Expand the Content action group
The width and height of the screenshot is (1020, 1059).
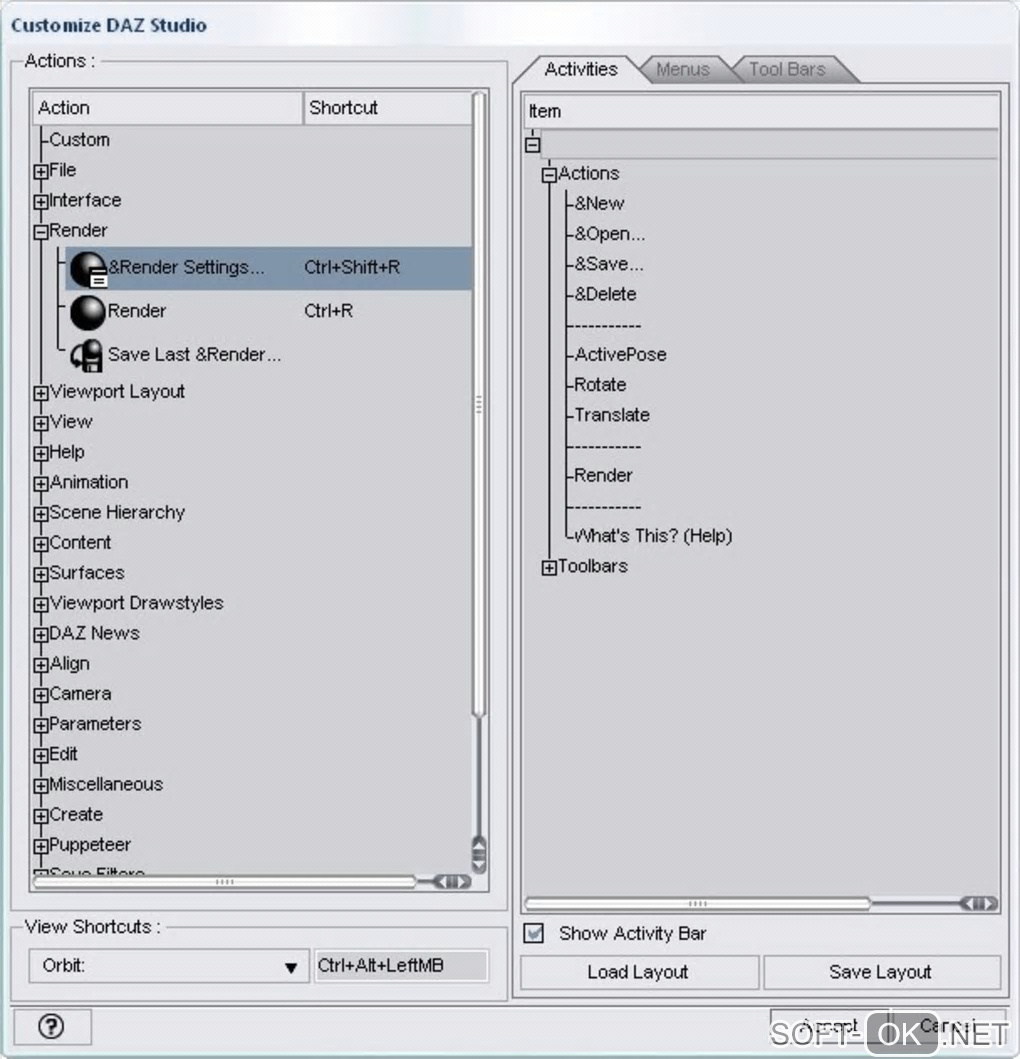point(41,544)
